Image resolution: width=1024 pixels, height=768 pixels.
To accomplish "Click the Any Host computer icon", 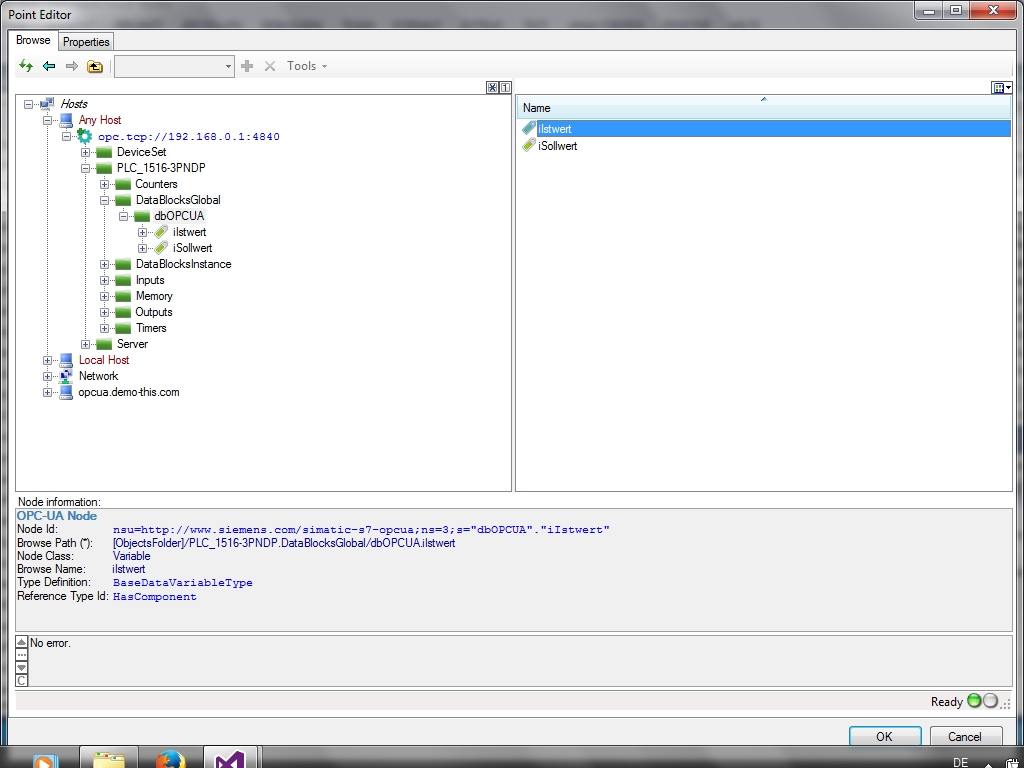I will [66, 120].
